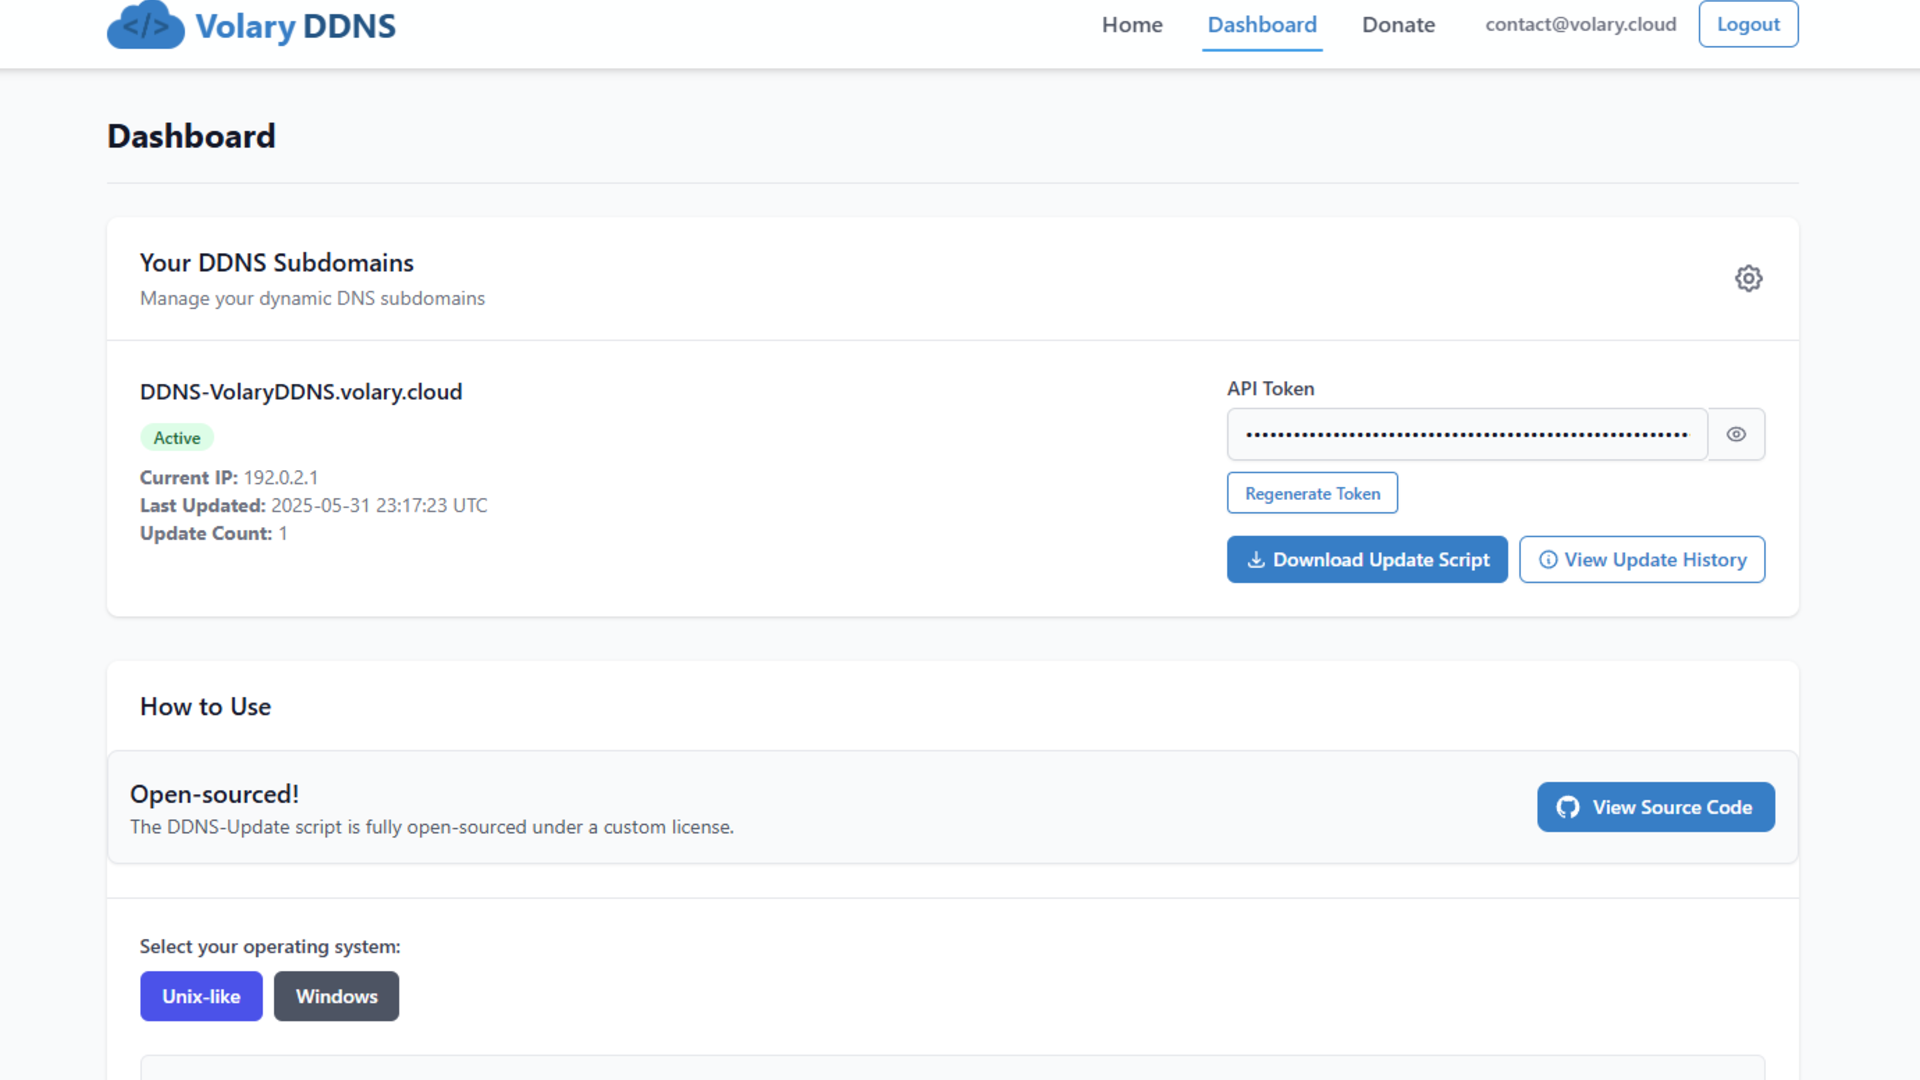Viewport: 1920px width, 1080px height.
Task: Click the API Token label
Action: (x=1271, y=389)
